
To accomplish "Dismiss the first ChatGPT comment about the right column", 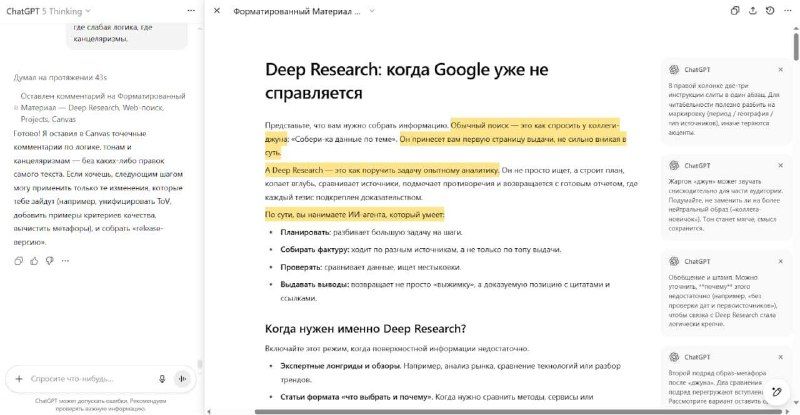I will tap(780, 69).
